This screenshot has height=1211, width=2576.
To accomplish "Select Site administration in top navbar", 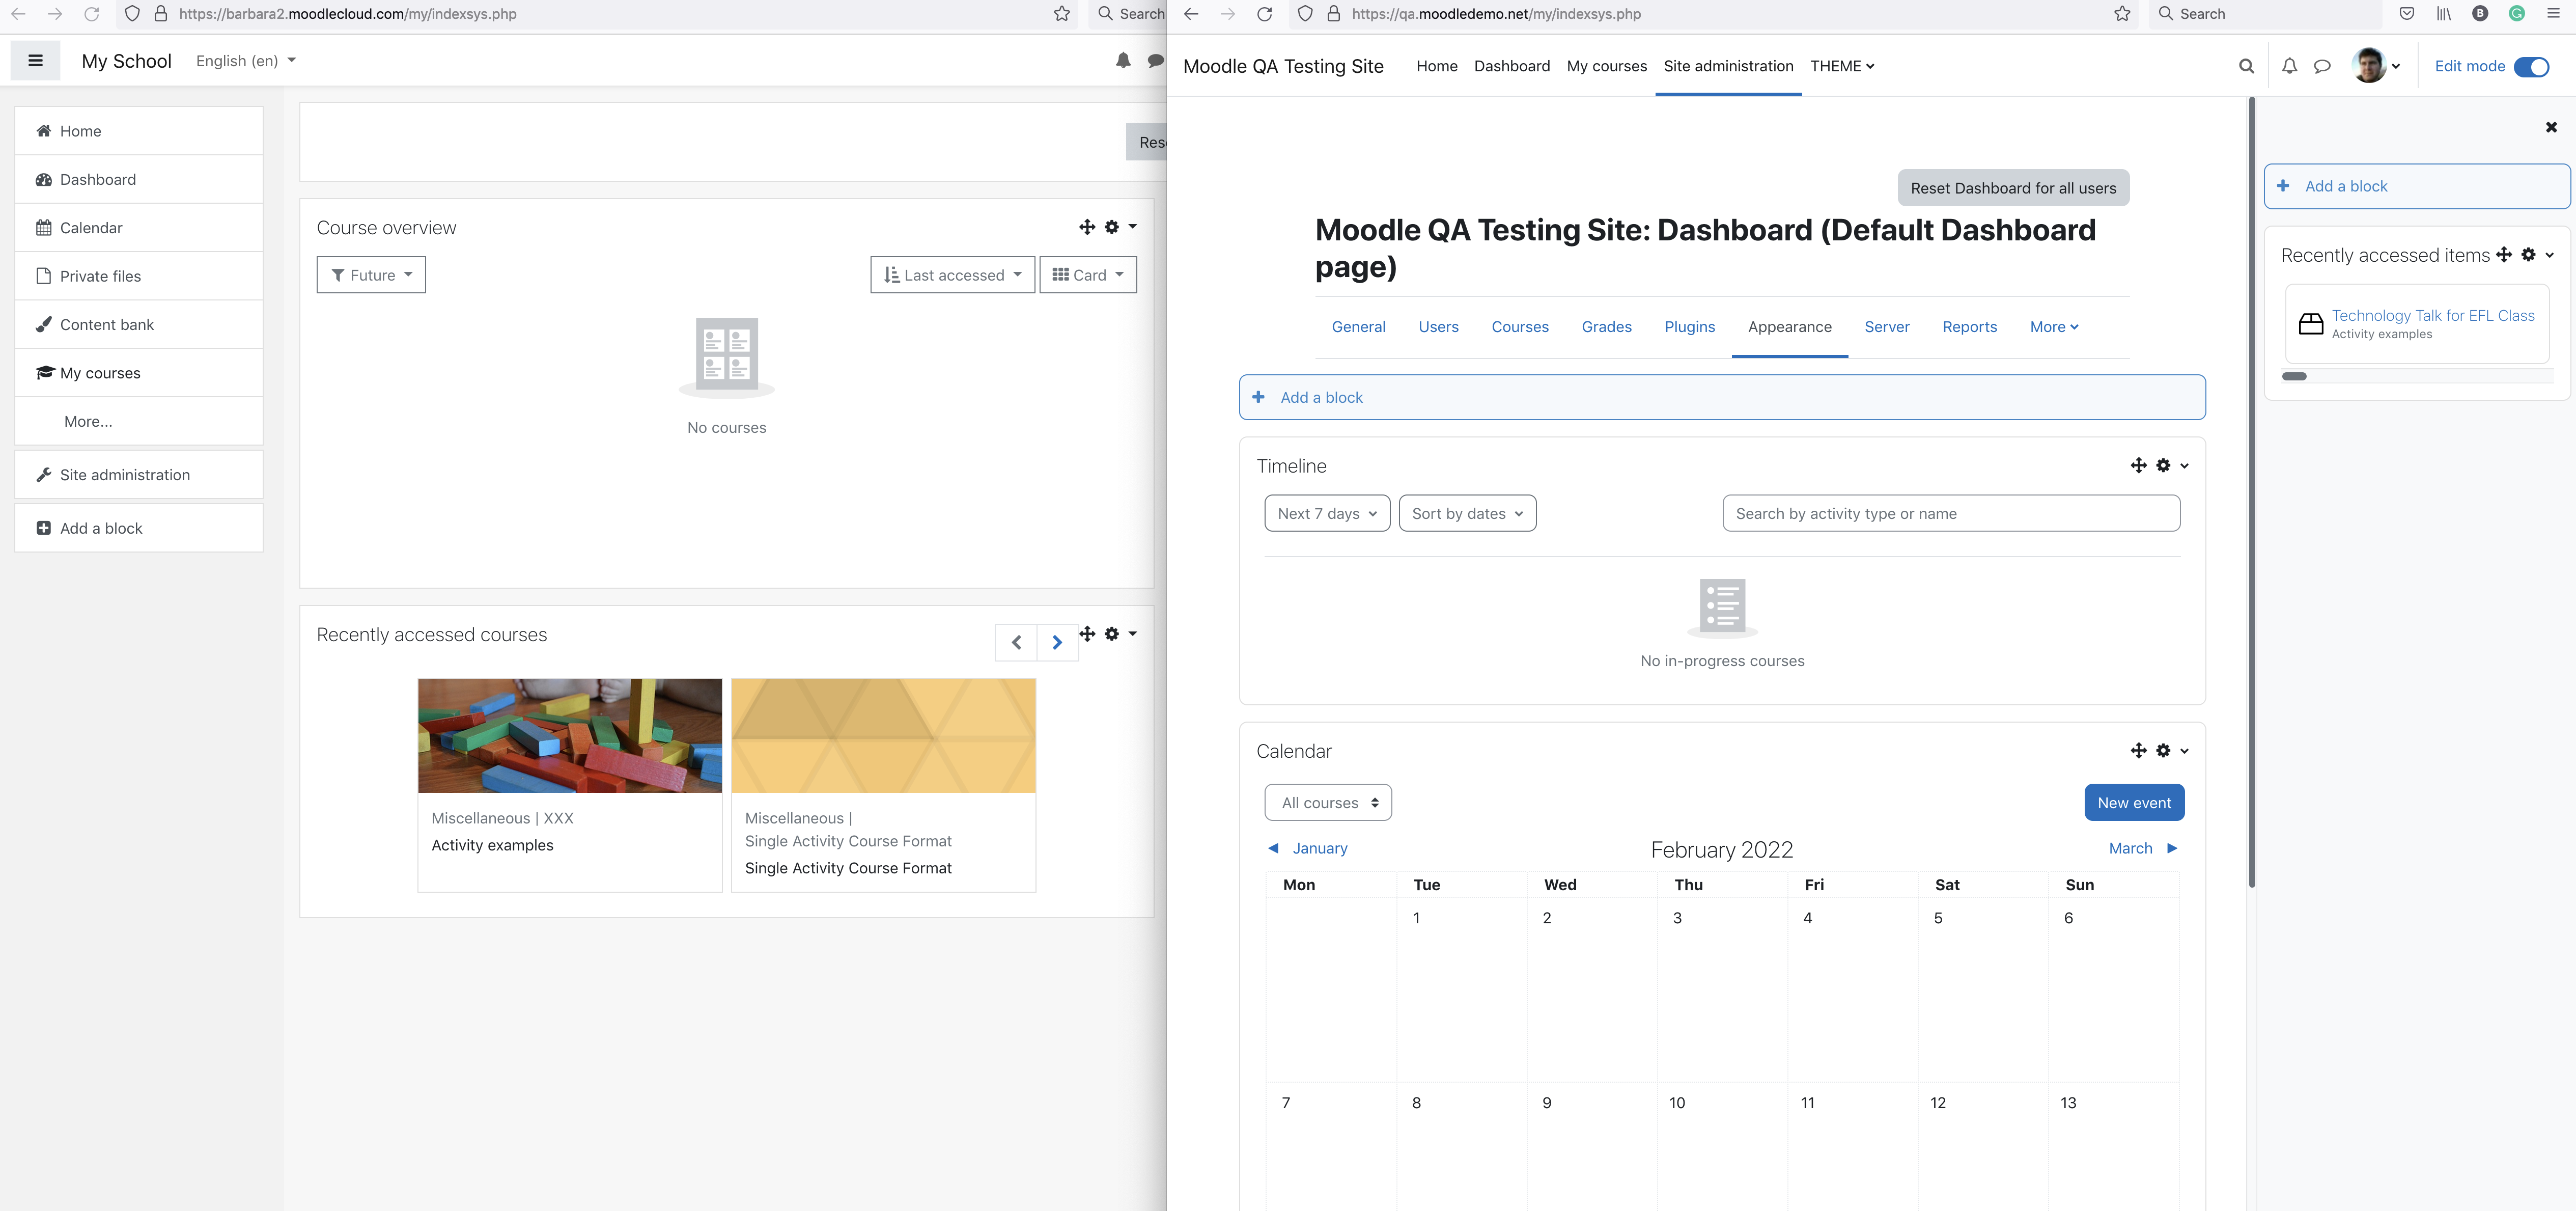I will tap(1728, 66).
